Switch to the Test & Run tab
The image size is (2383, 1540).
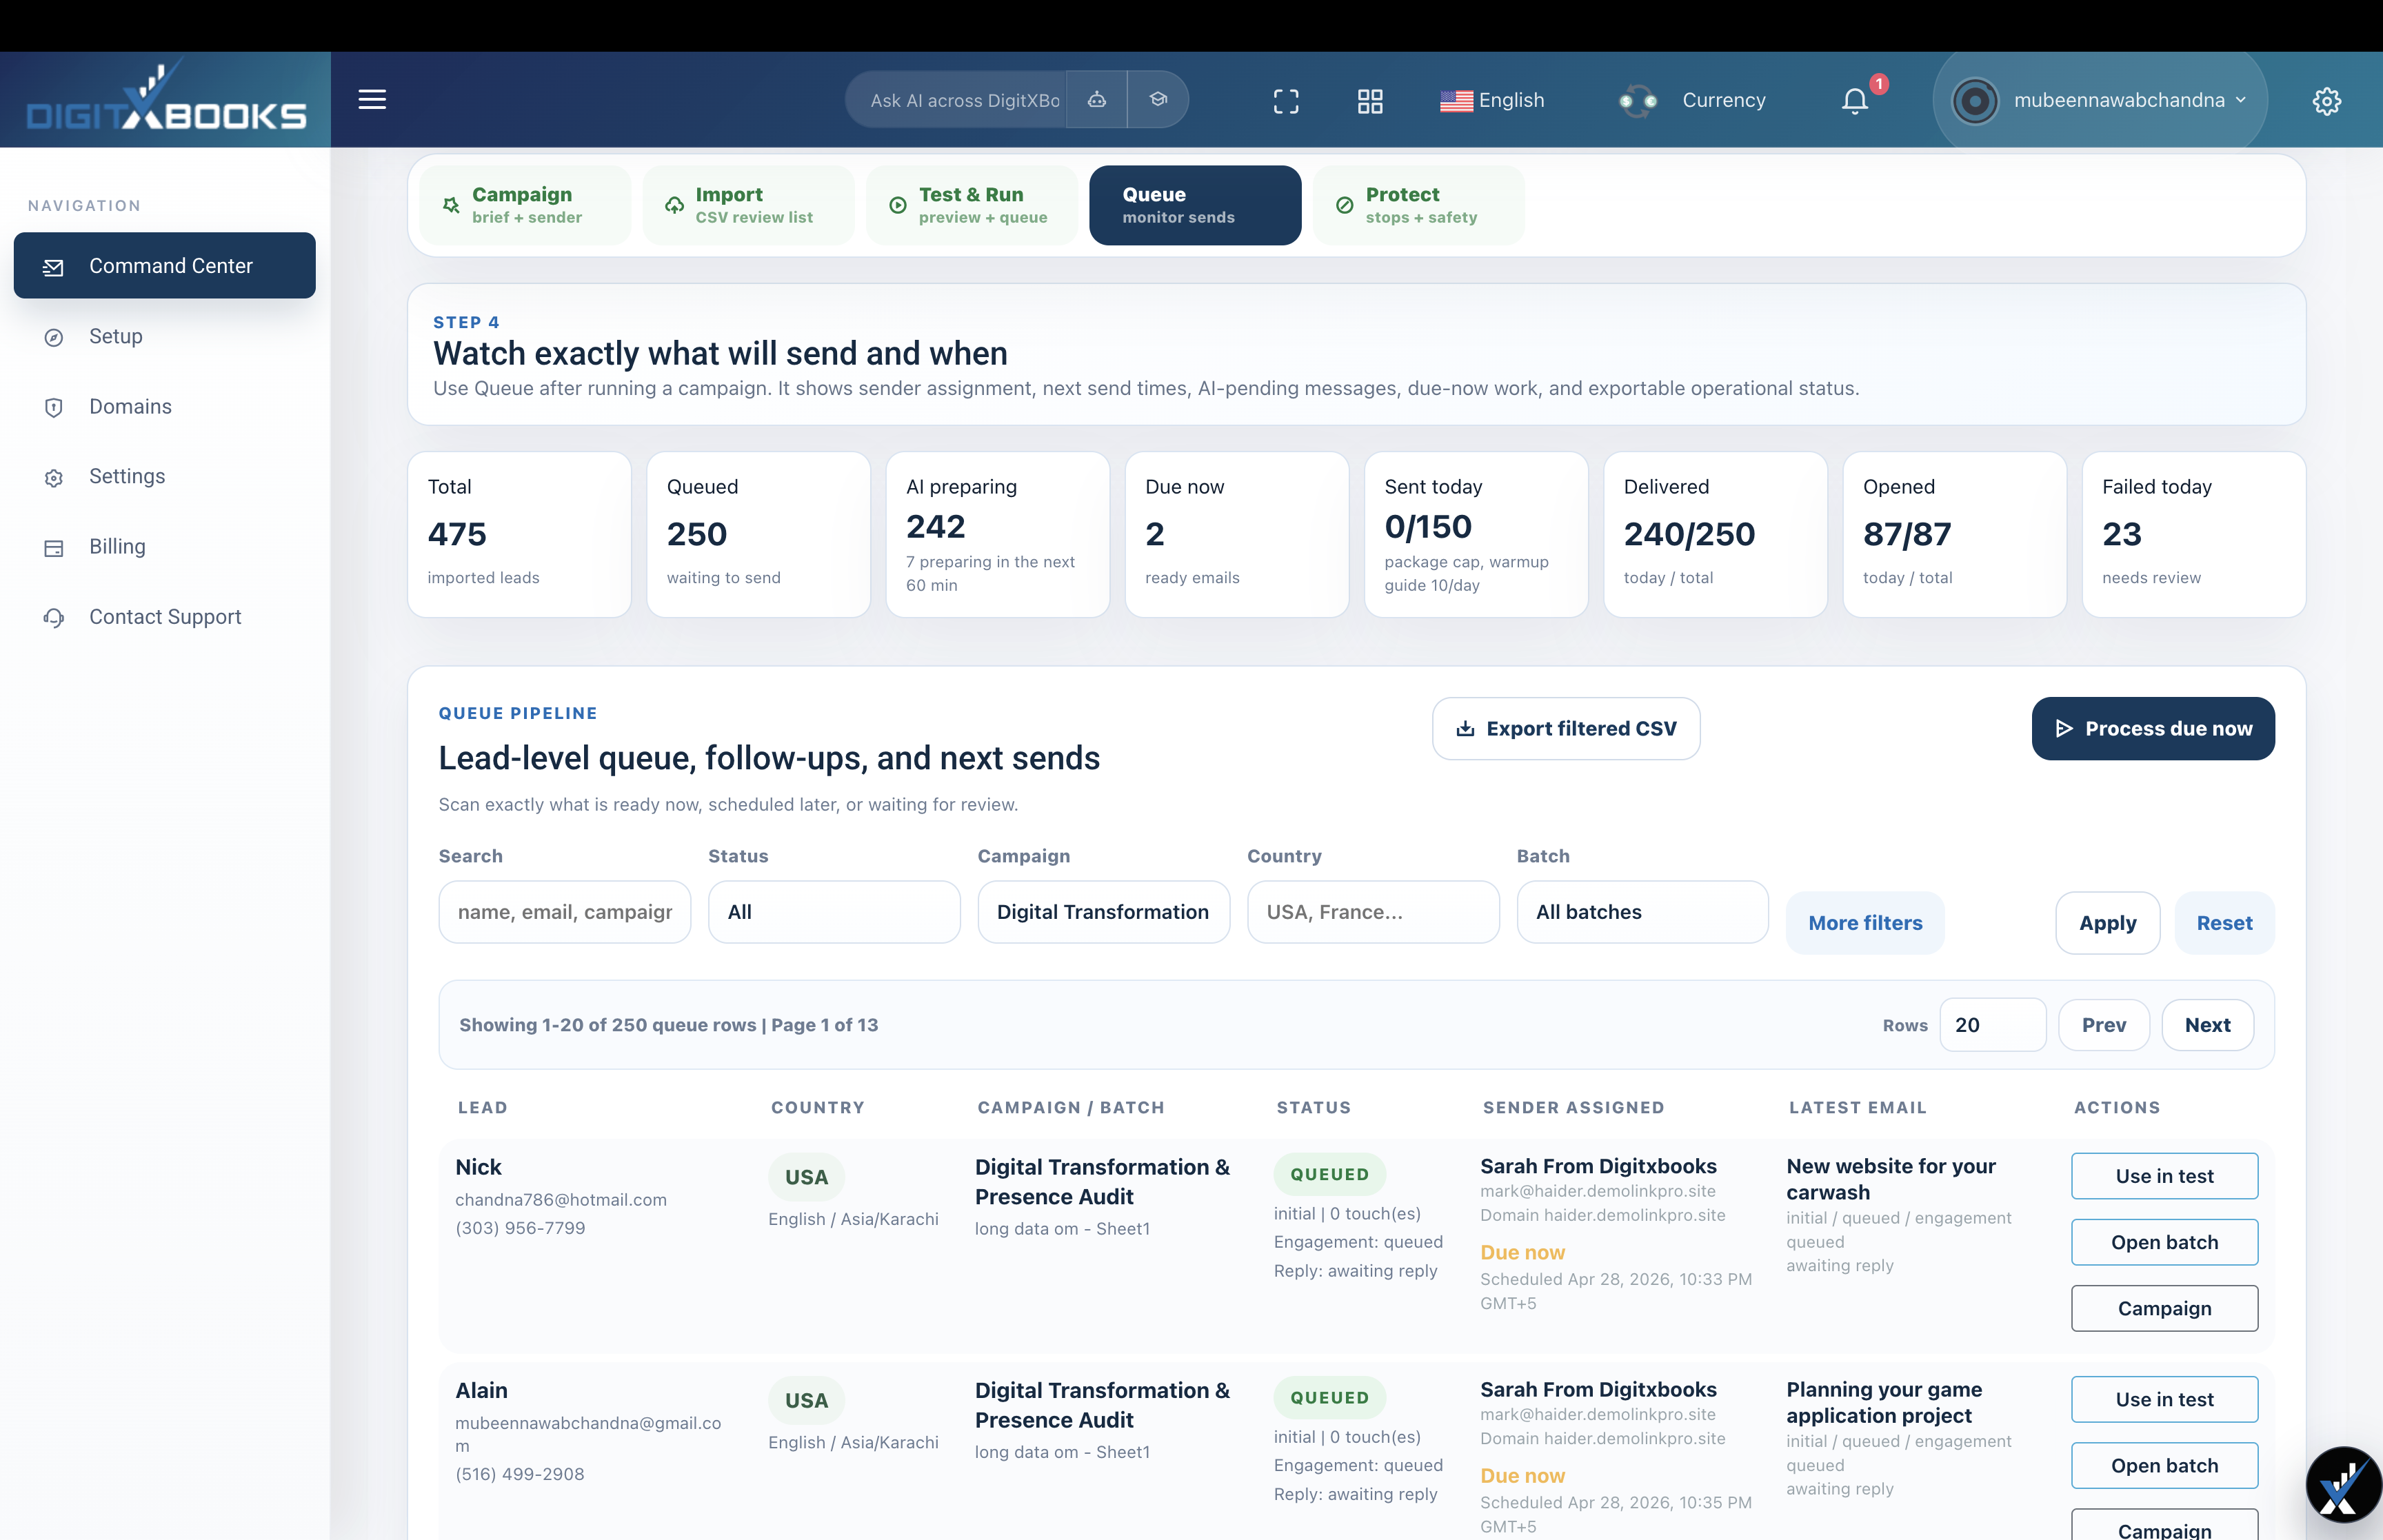tap(971, 205)
